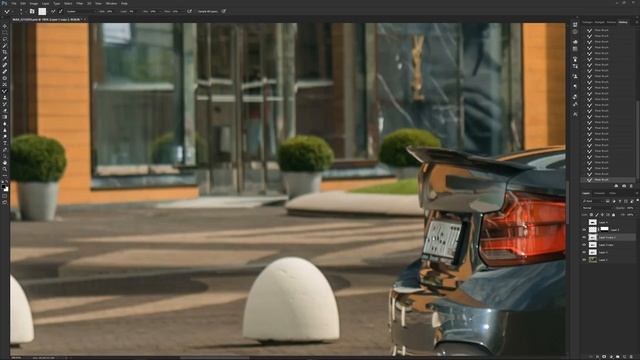640x360 pixels.
Task: Enable airbrush-style build-up in options bar
Action: 189,11
